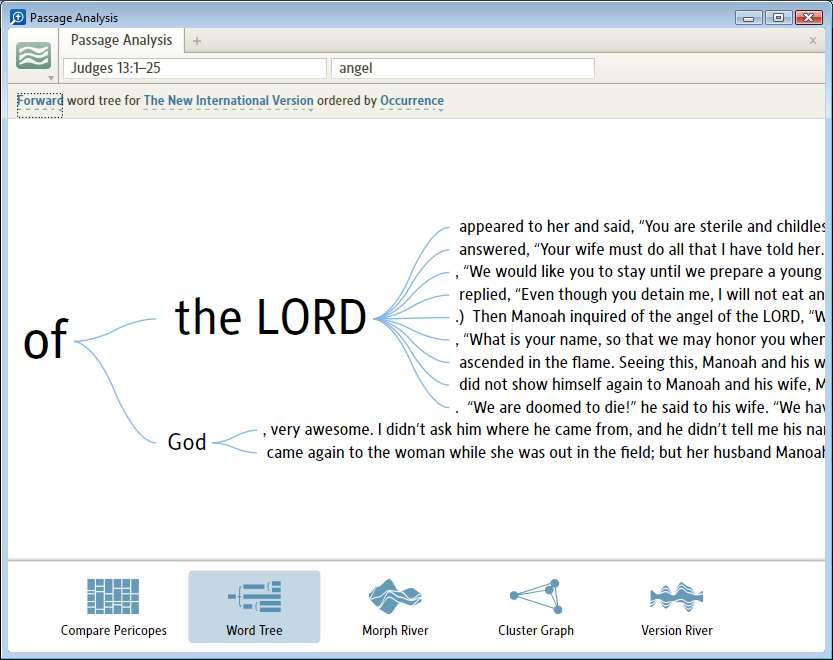Click the angel word input field
The height and width of the screenshot is (660, 833).
point(462,69)
